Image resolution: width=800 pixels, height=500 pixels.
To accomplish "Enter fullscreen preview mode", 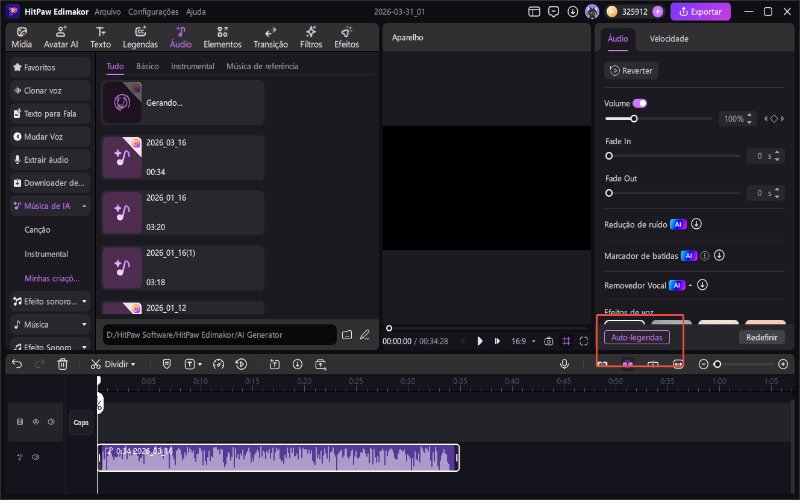I will click(584, 341).
